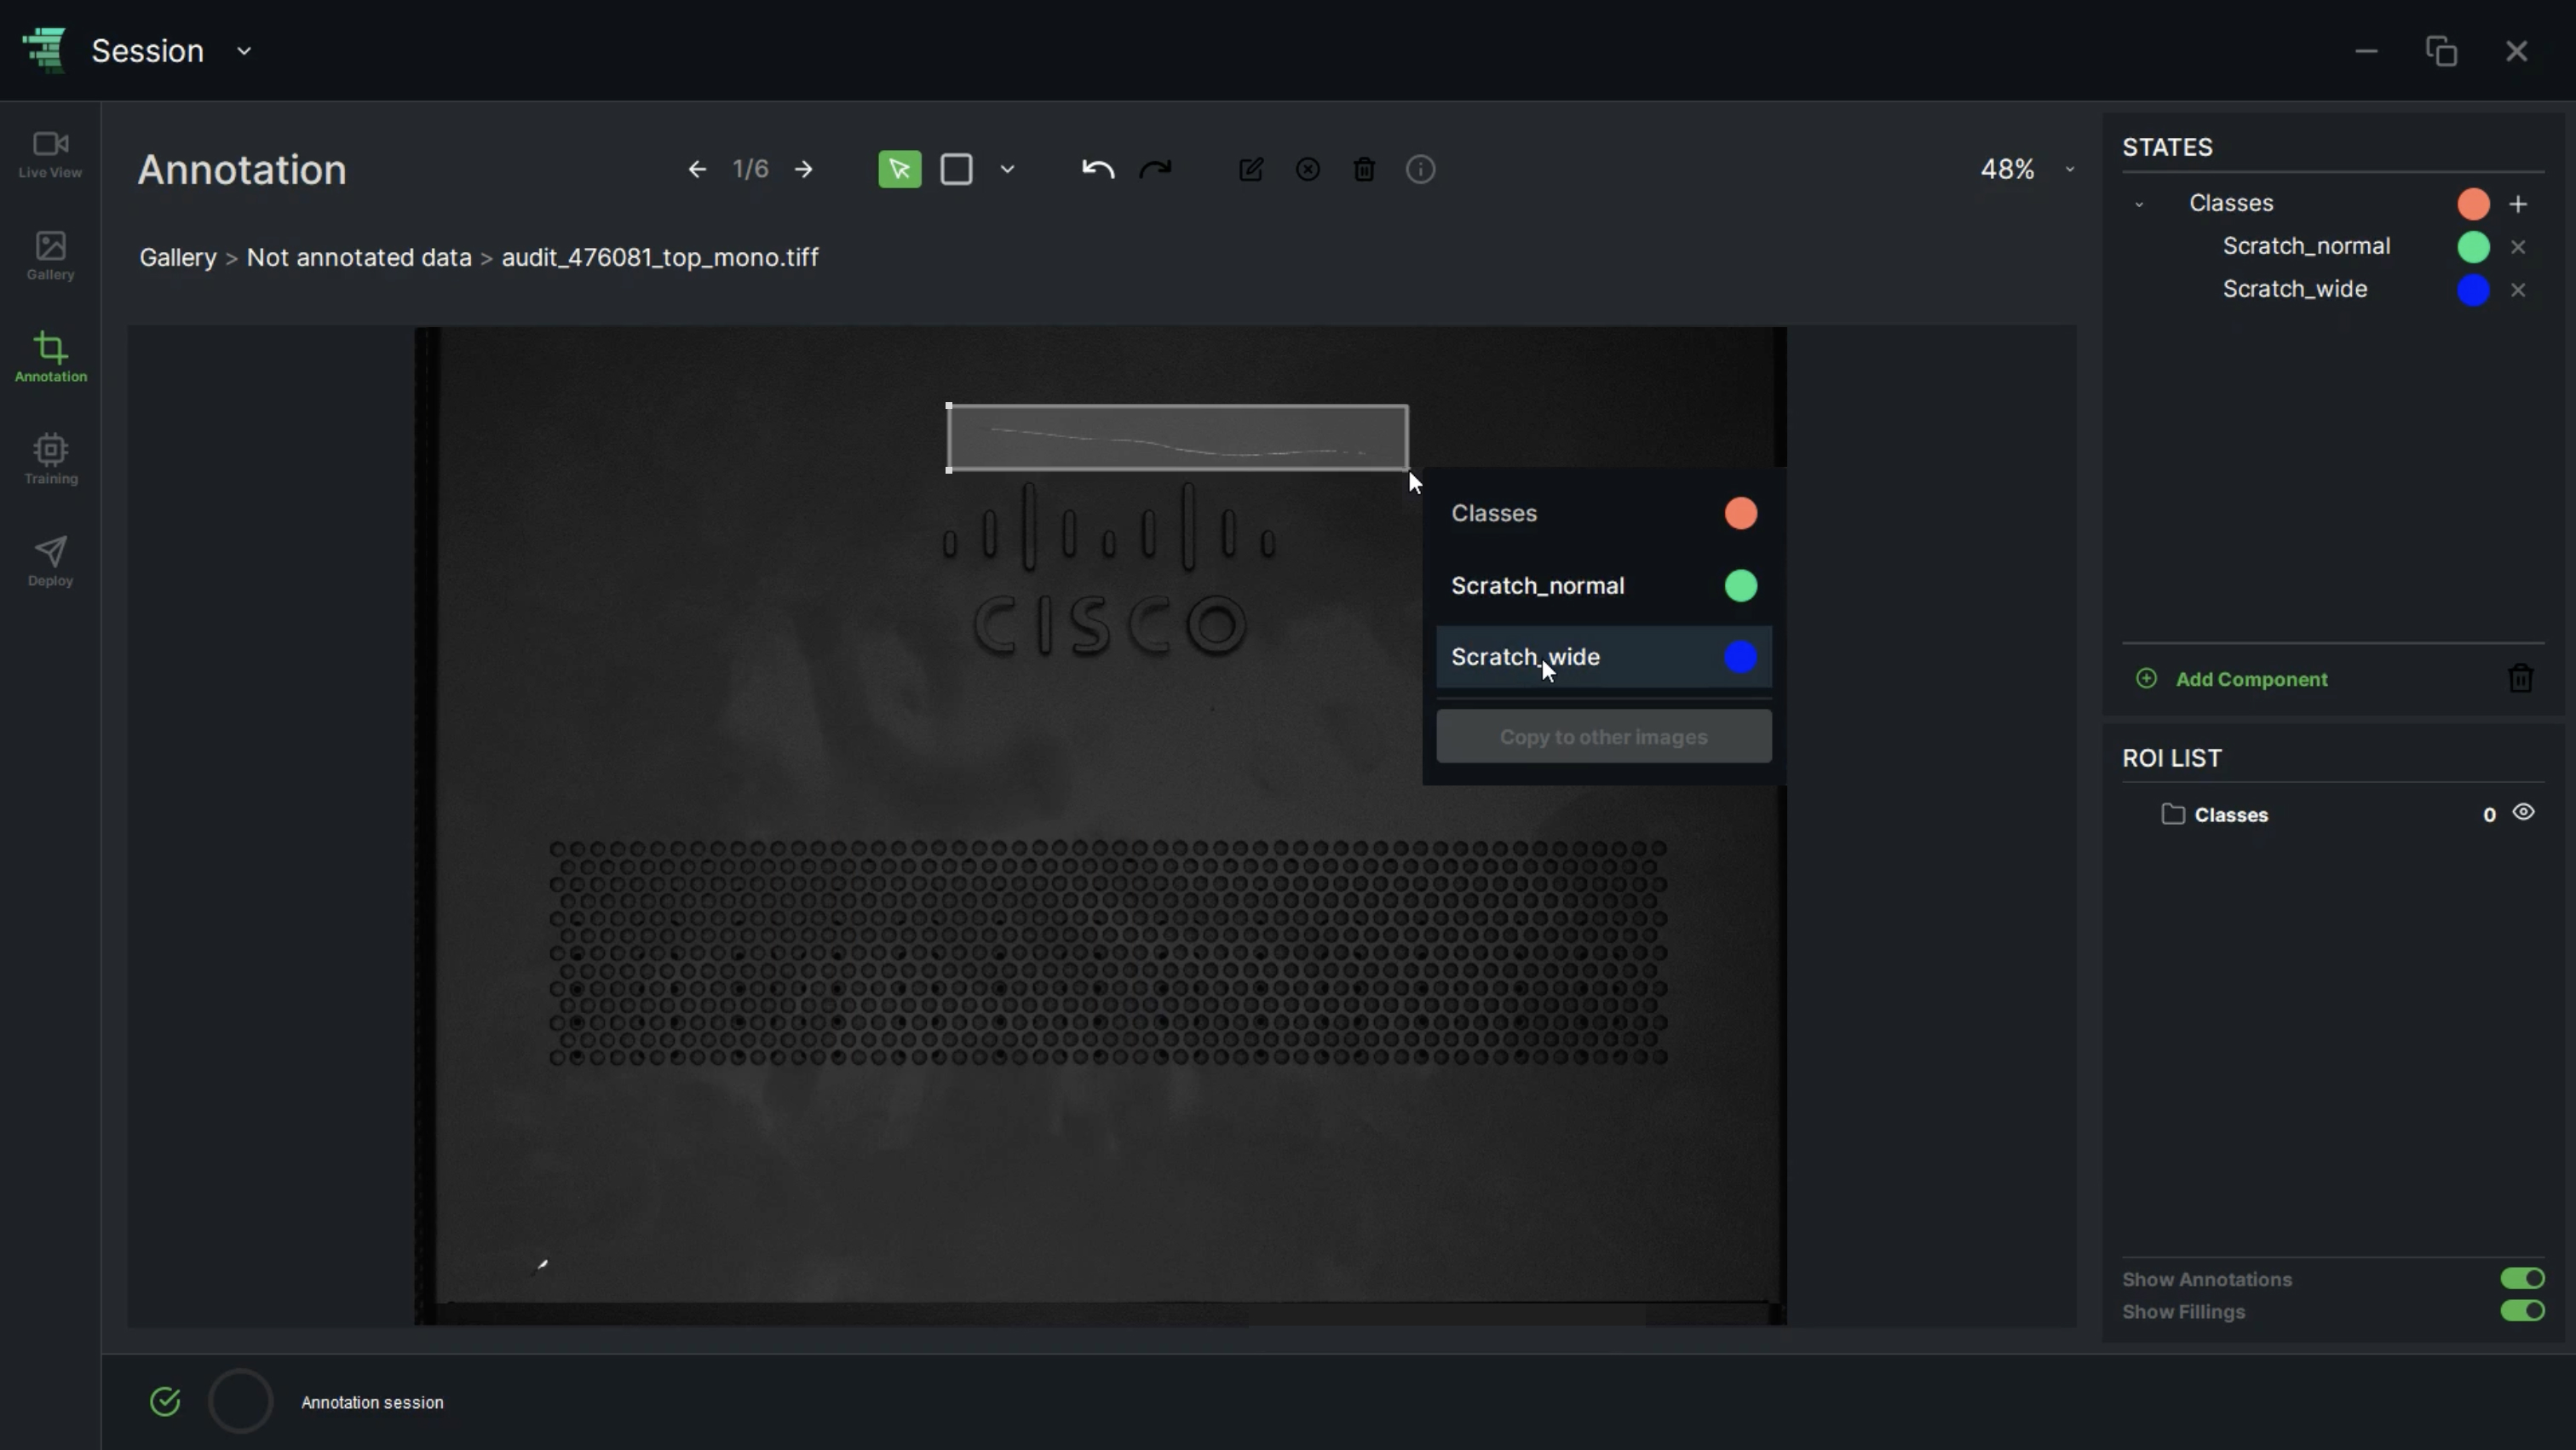Screen dimensions: 2576x1450
Task: Click the green check status icon
Action: pos(165,1402)
